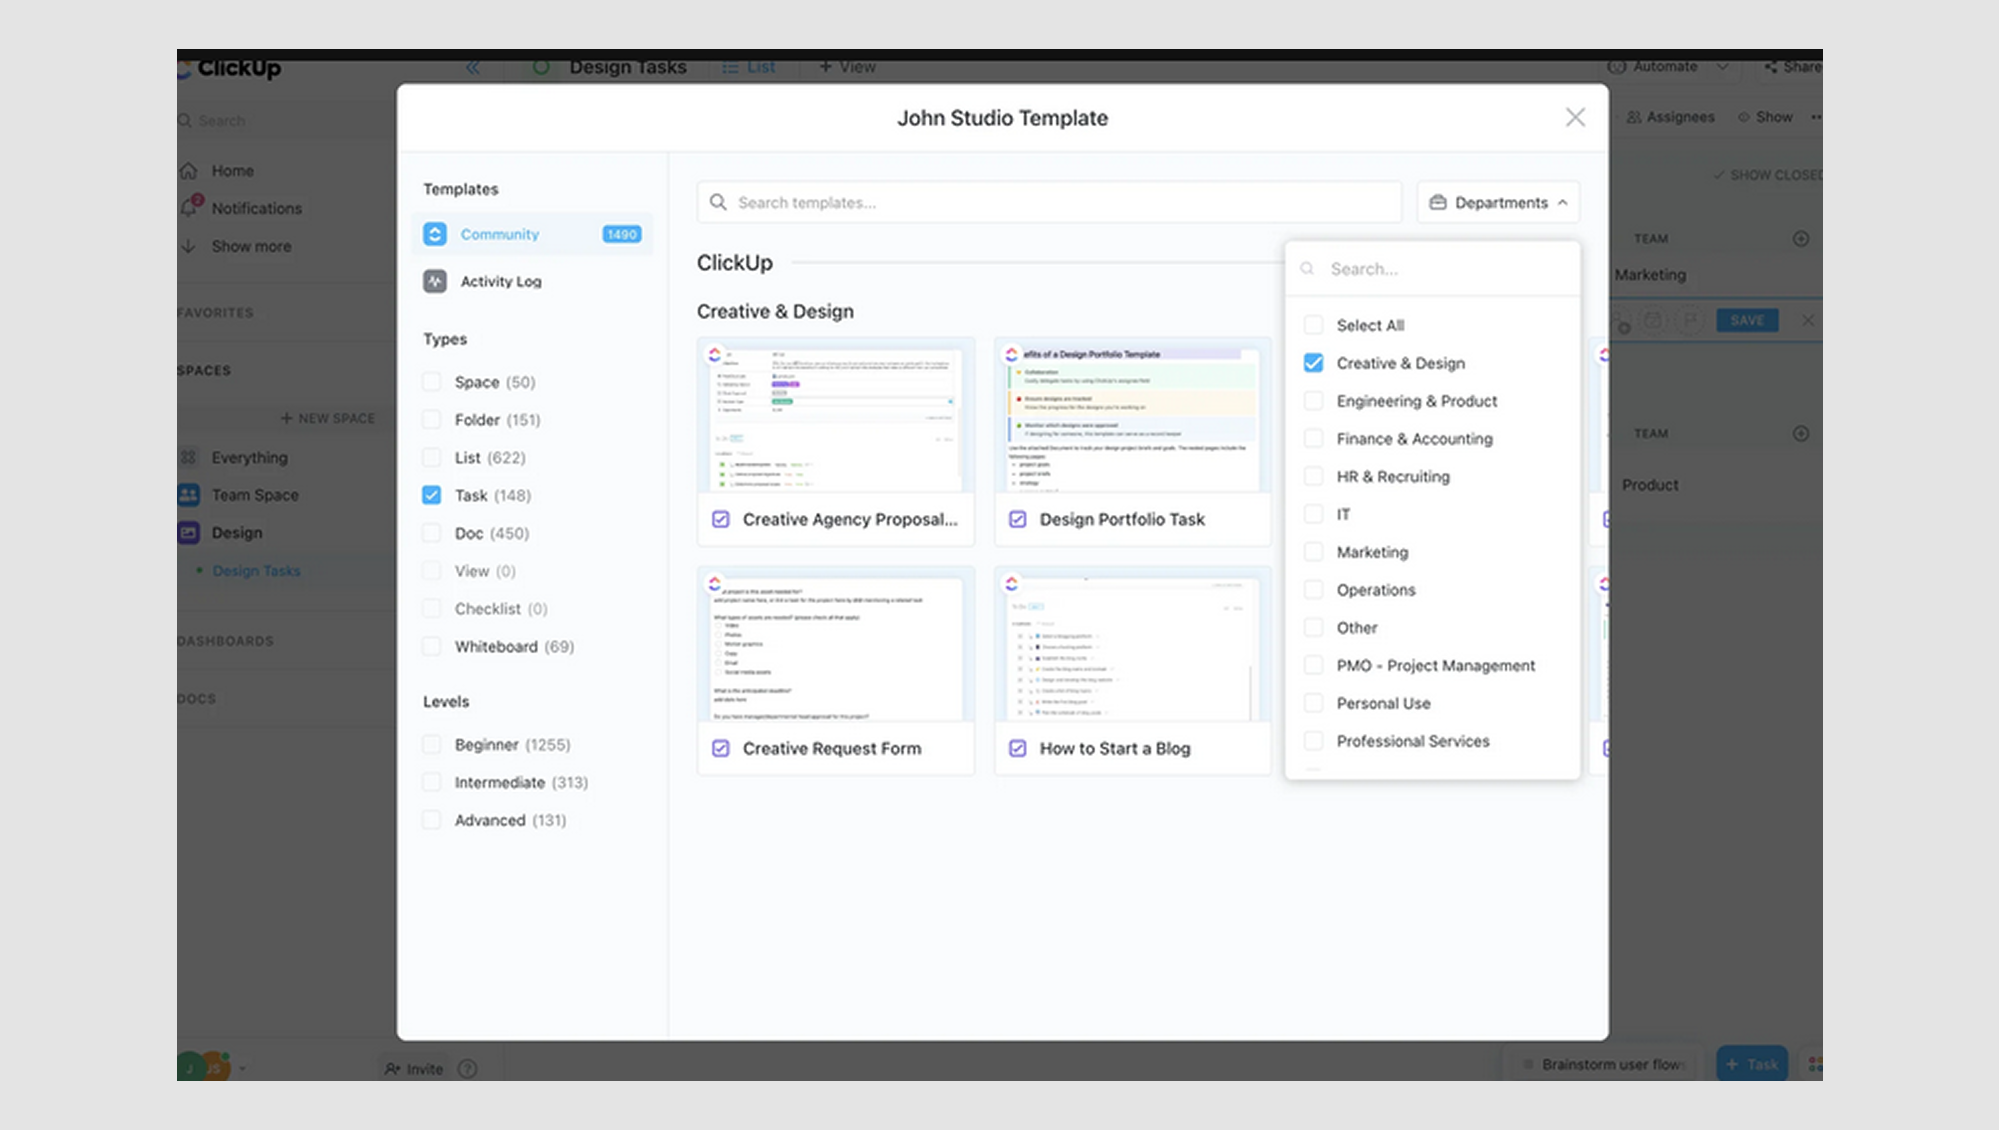This screenshot has height=1130, width=1999.
Task: Add a new view with + View
Action: tap(847, 67)
